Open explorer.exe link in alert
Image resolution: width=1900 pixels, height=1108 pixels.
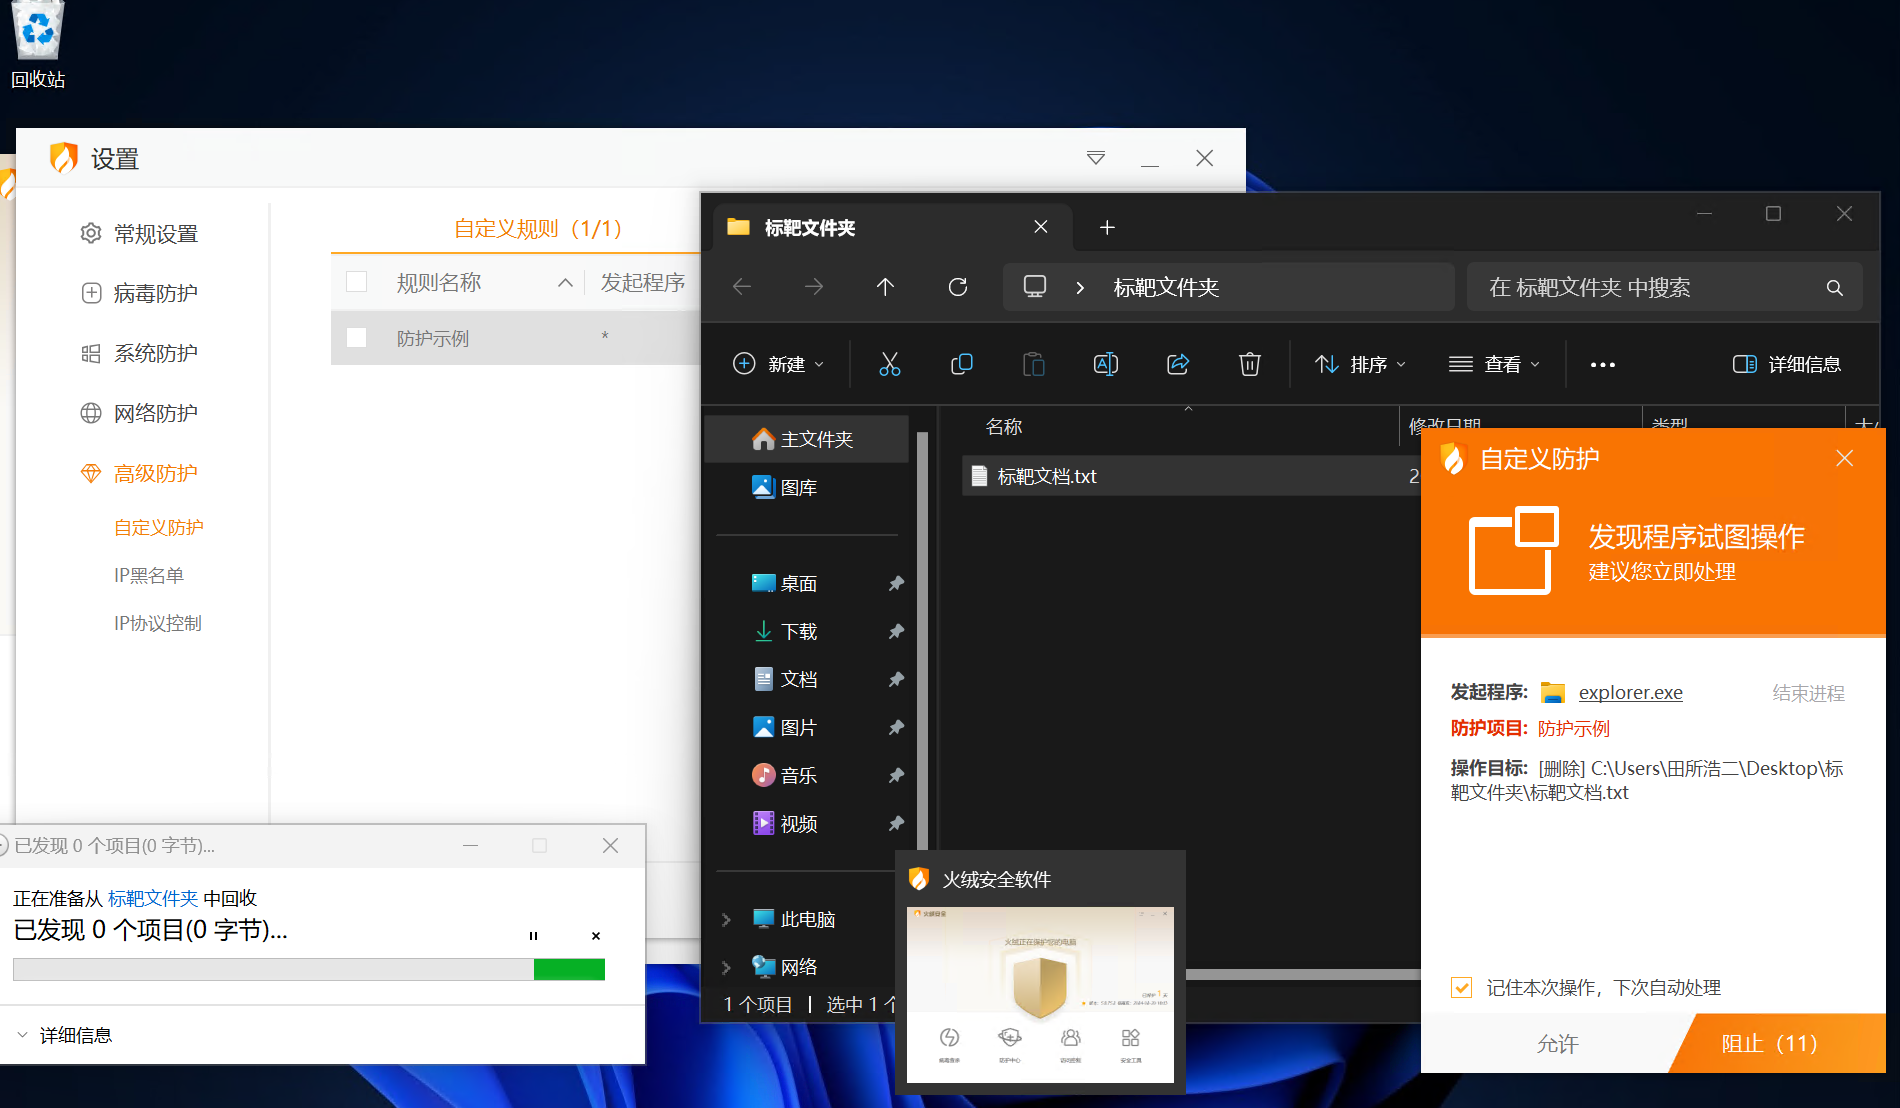pos(1630,692)
